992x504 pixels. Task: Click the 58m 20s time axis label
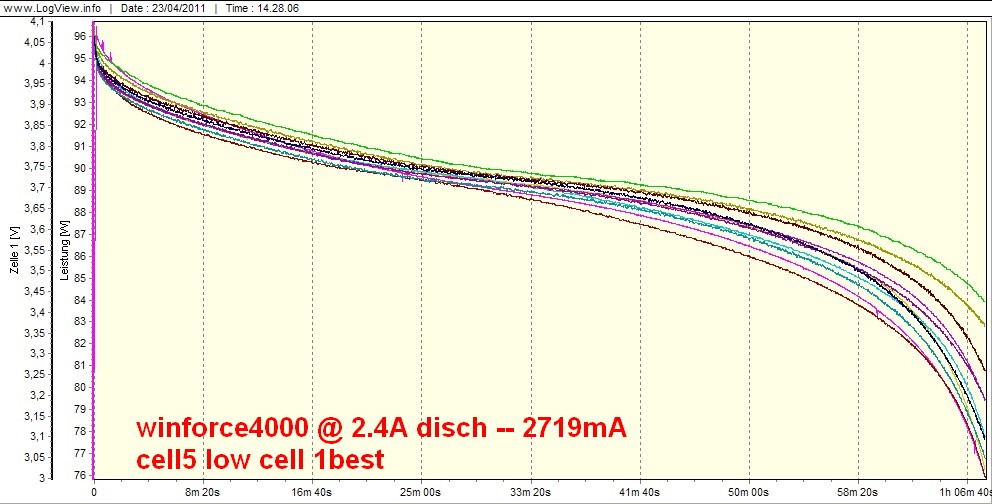pyautogui.click(x=859, y=491)
